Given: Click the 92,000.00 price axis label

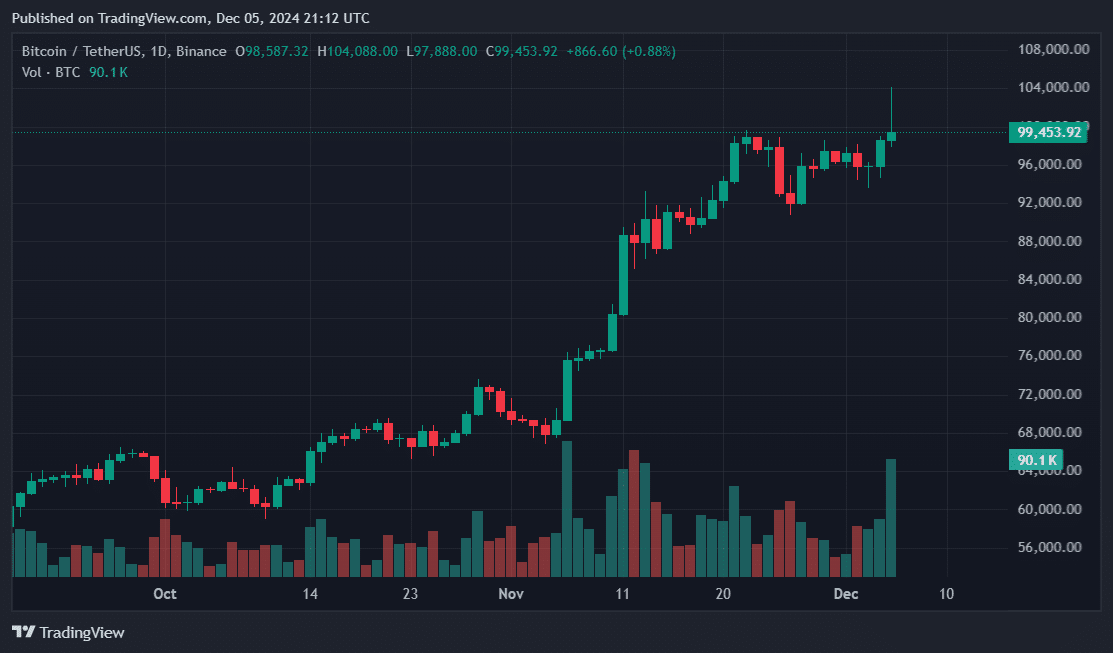Looking at the screenshot, I should (1050, 202).
